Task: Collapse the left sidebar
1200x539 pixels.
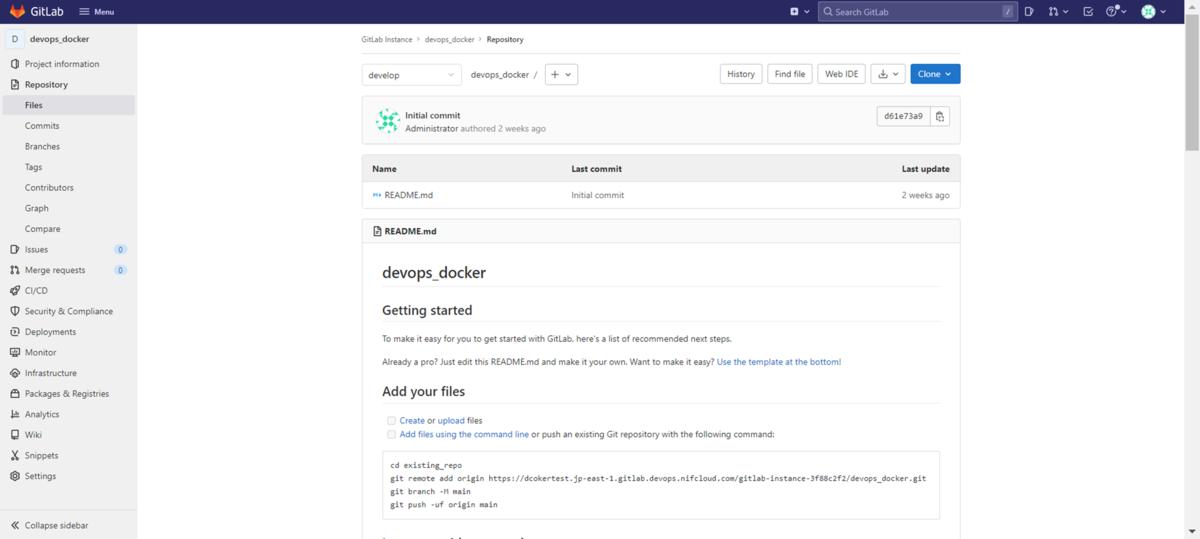Action: (55, 525)
